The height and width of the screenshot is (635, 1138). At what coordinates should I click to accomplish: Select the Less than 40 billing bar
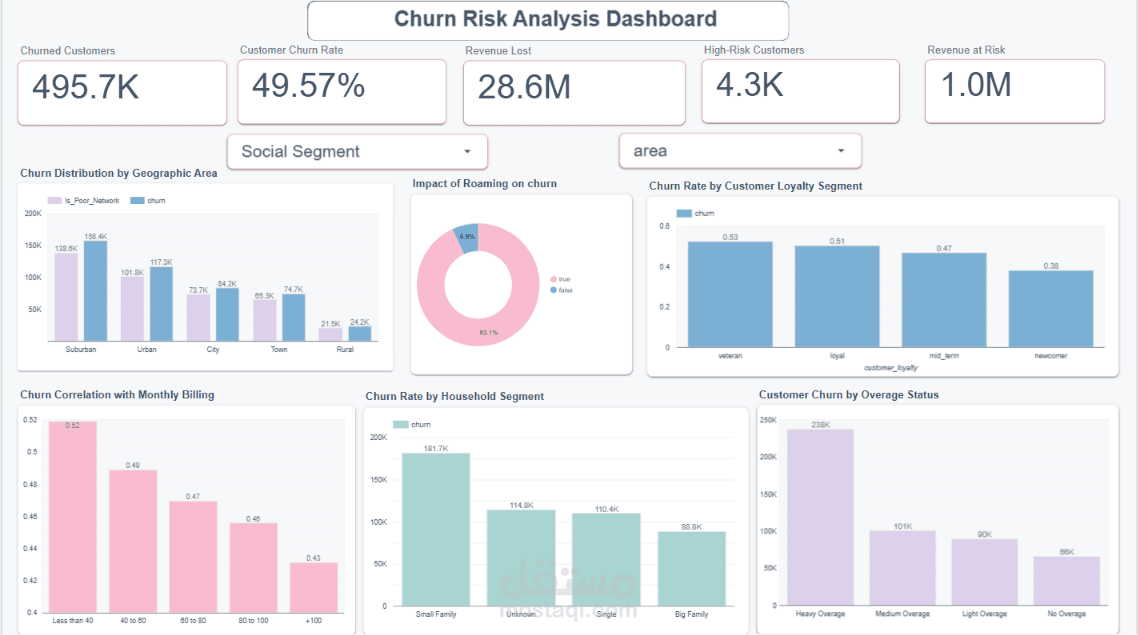pos(73,517)
